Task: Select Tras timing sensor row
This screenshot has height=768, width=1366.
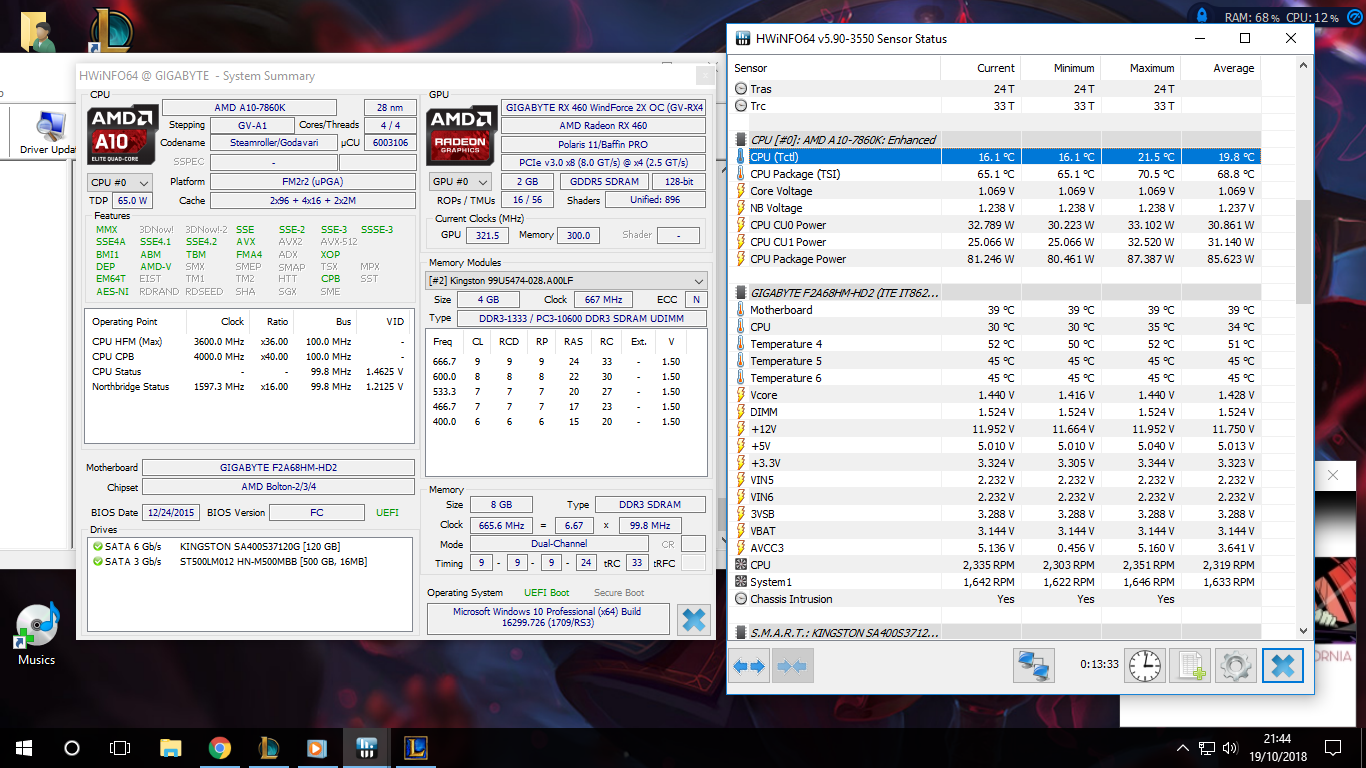Action: 996,89
